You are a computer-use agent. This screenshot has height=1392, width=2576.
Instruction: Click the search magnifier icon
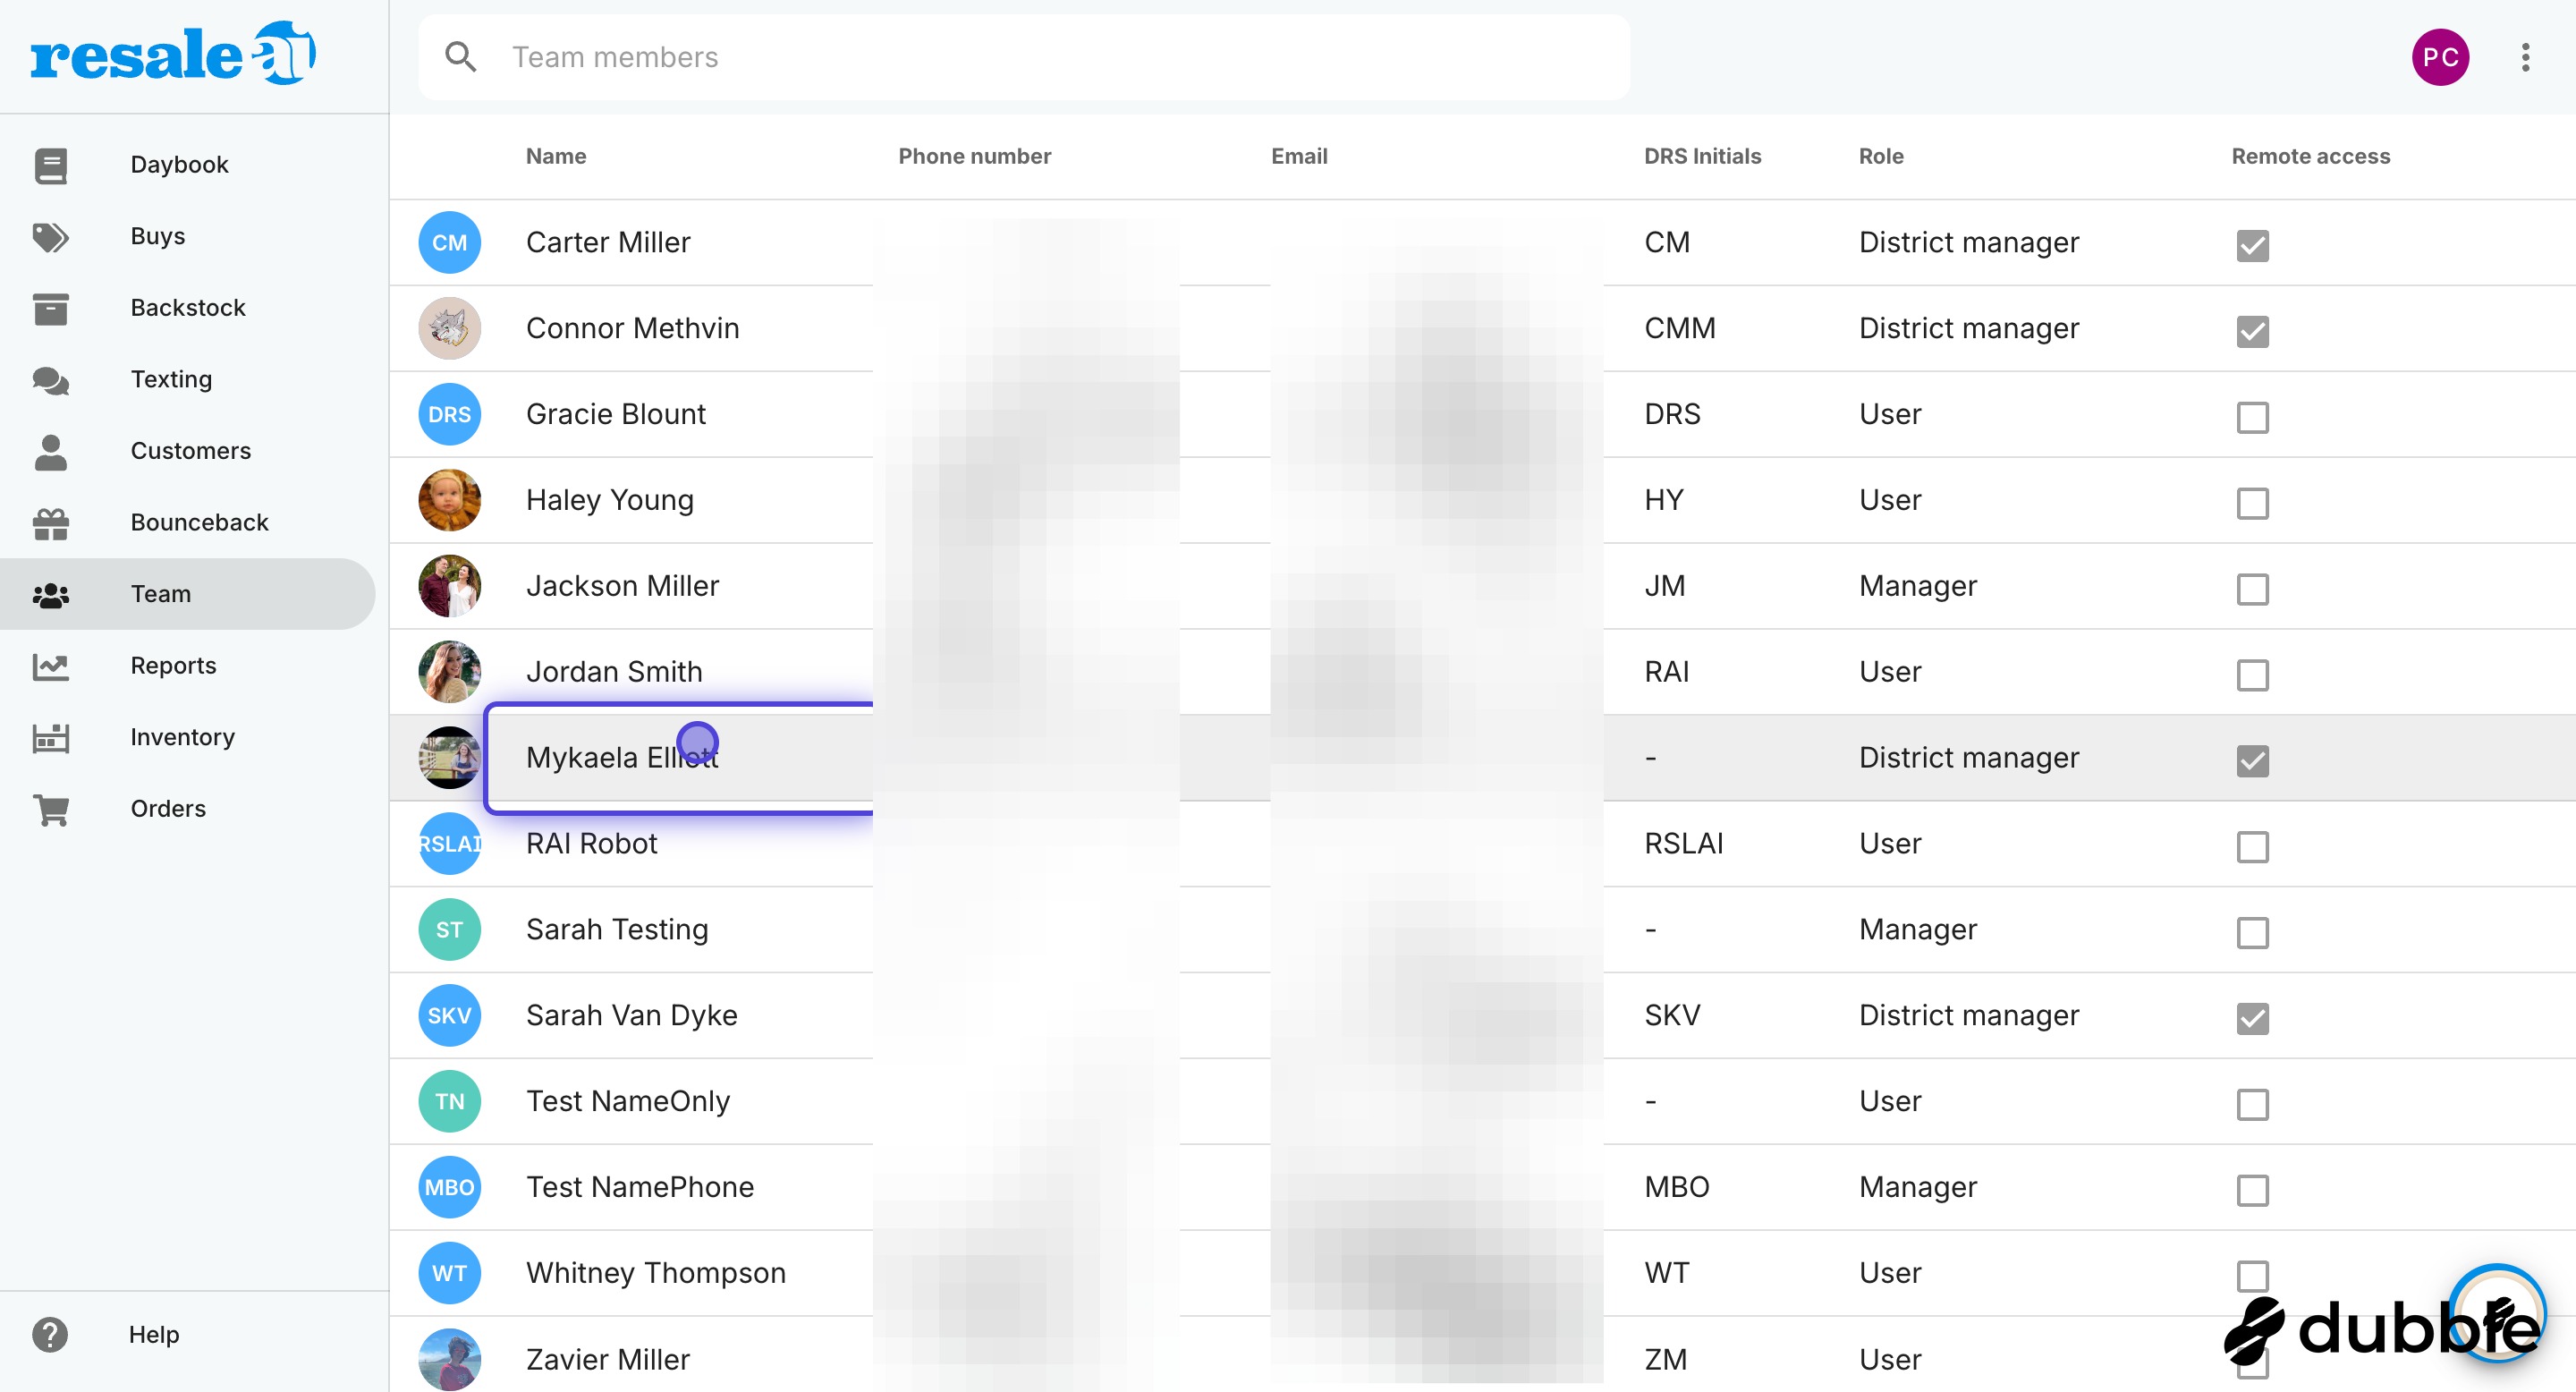pyautogui.click(x=460, y=57)
